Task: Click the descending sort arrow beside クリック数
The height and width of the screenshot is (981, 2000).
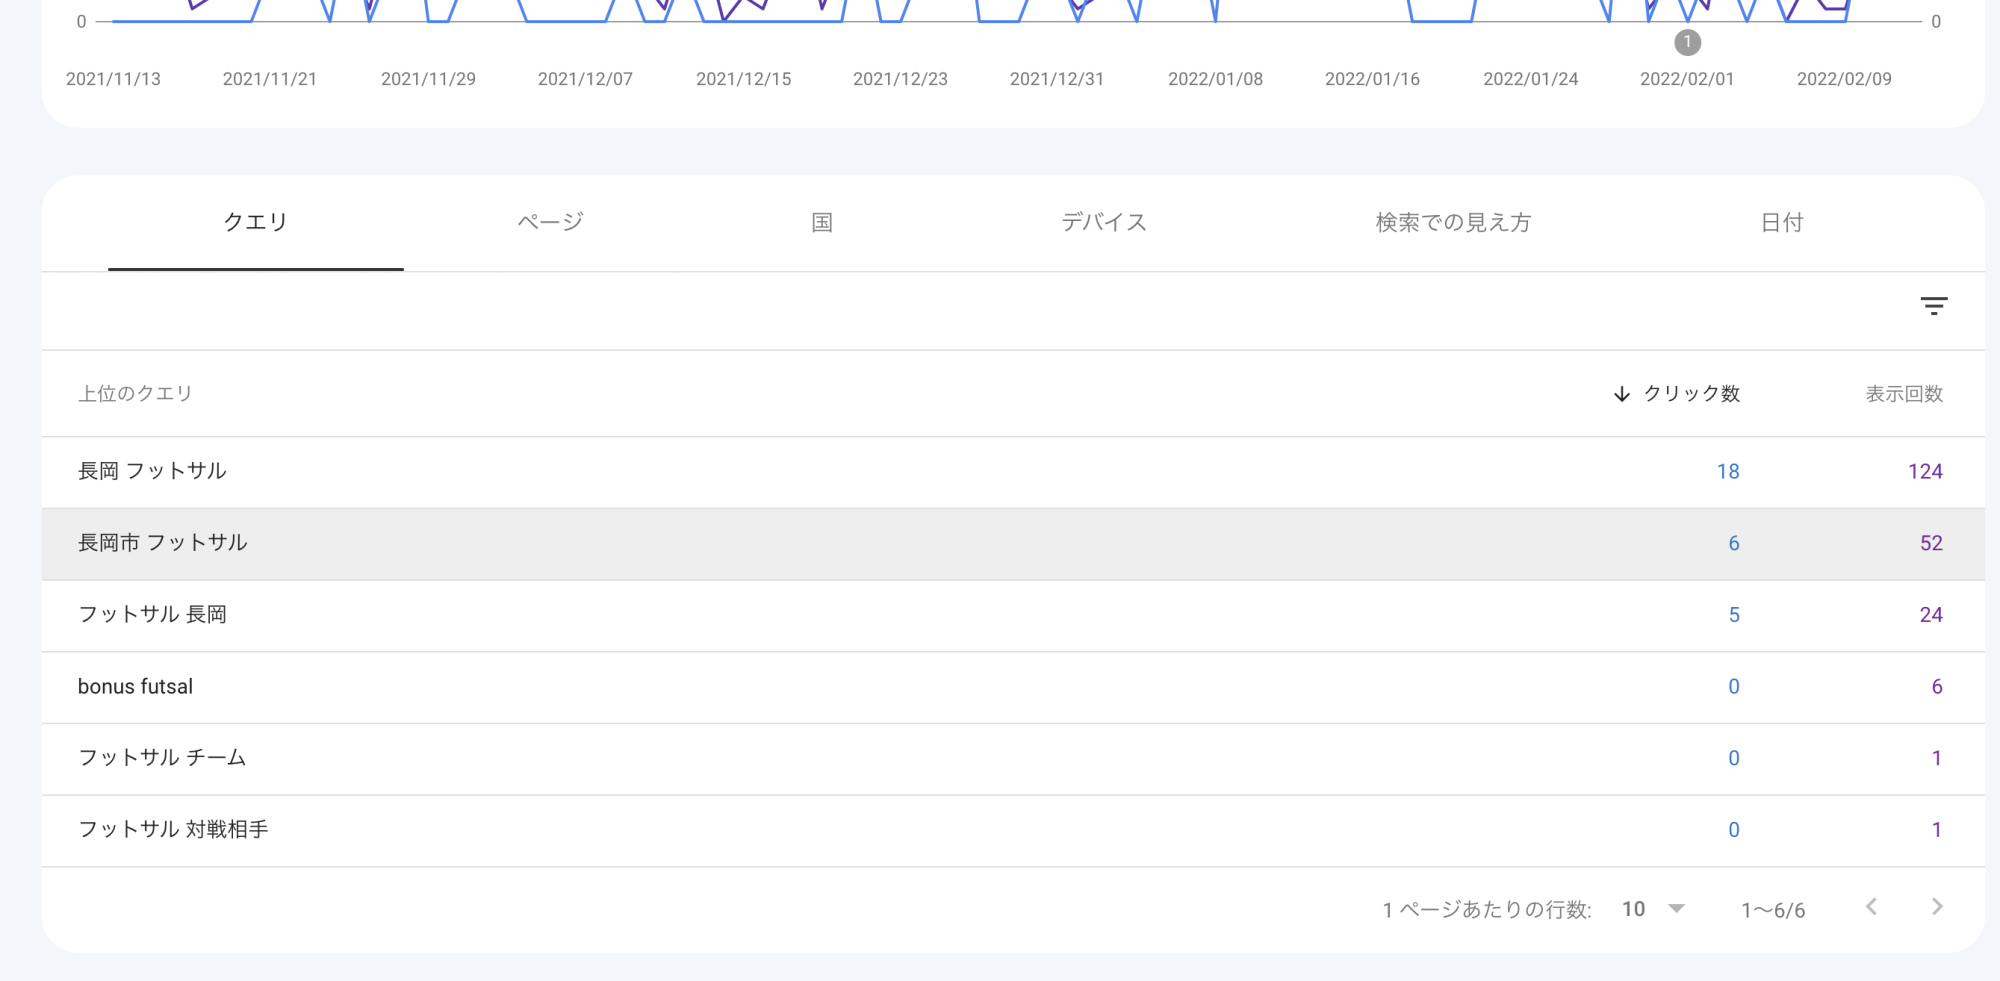Action: tap(1622, 394)
